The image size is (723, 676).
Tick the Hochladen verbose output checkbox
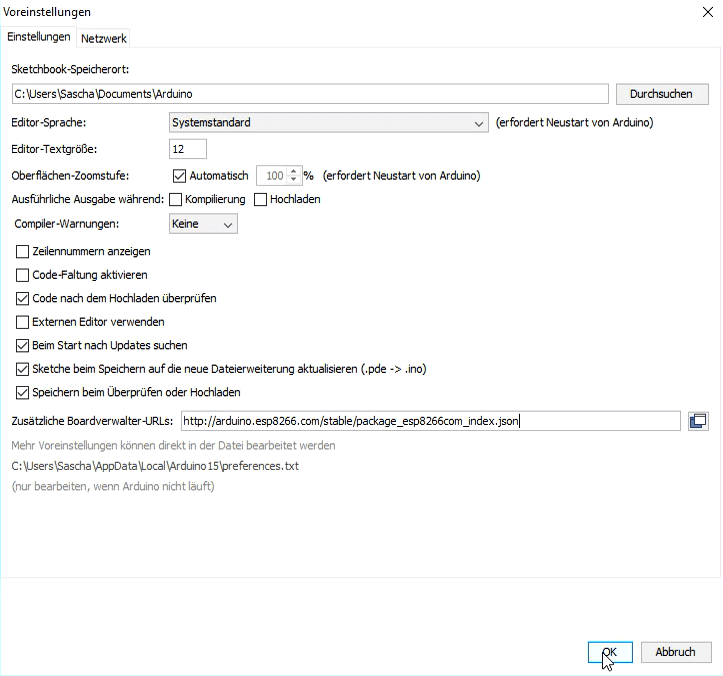click(261, 199)
